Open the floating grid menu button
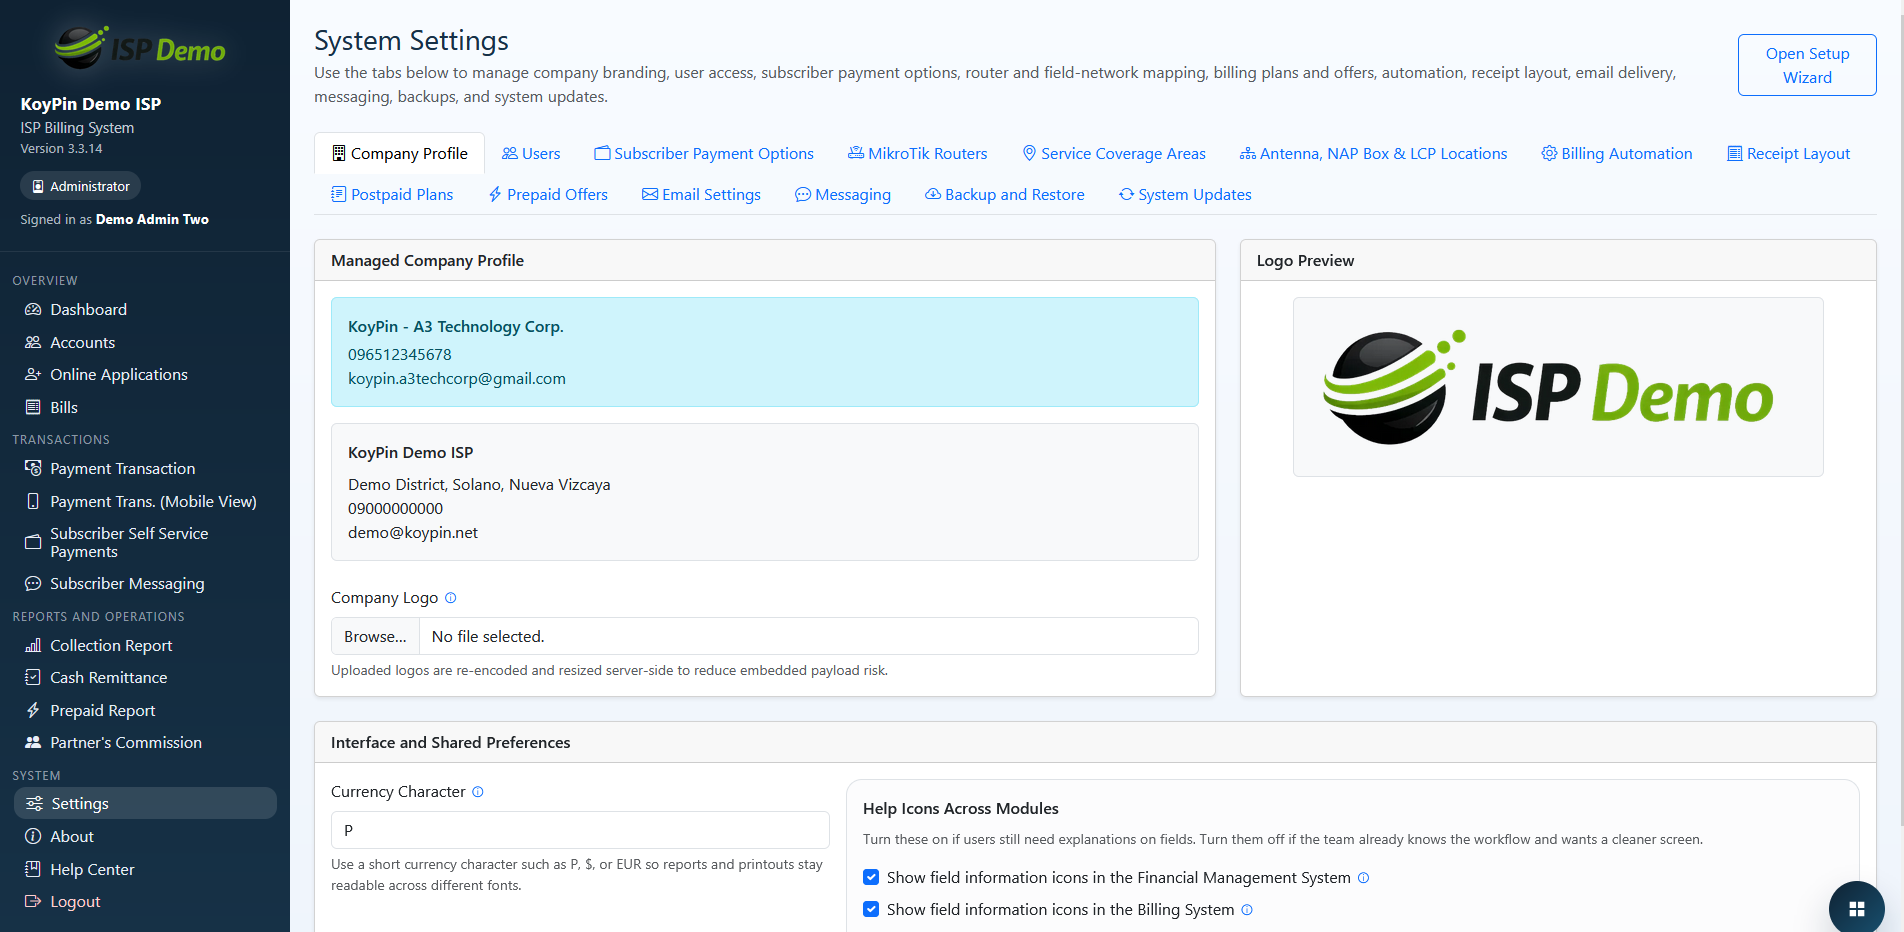1904x932 pixels. [1857, 908]
